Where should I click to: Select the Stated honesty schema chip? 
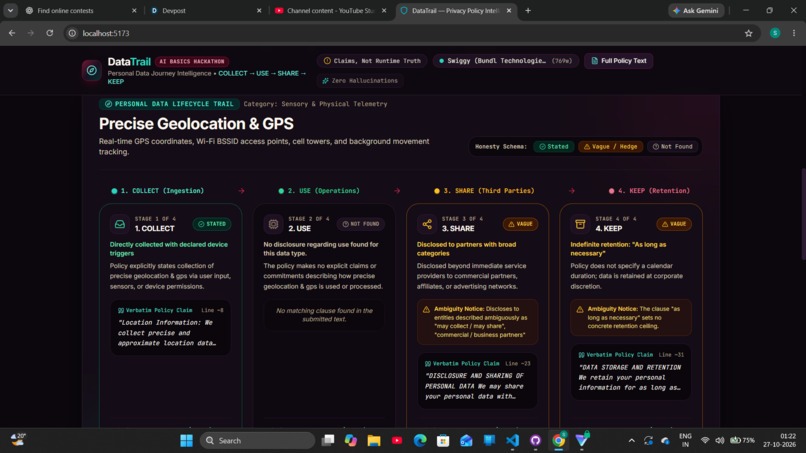pyautogui.click(x=554, y=147)
